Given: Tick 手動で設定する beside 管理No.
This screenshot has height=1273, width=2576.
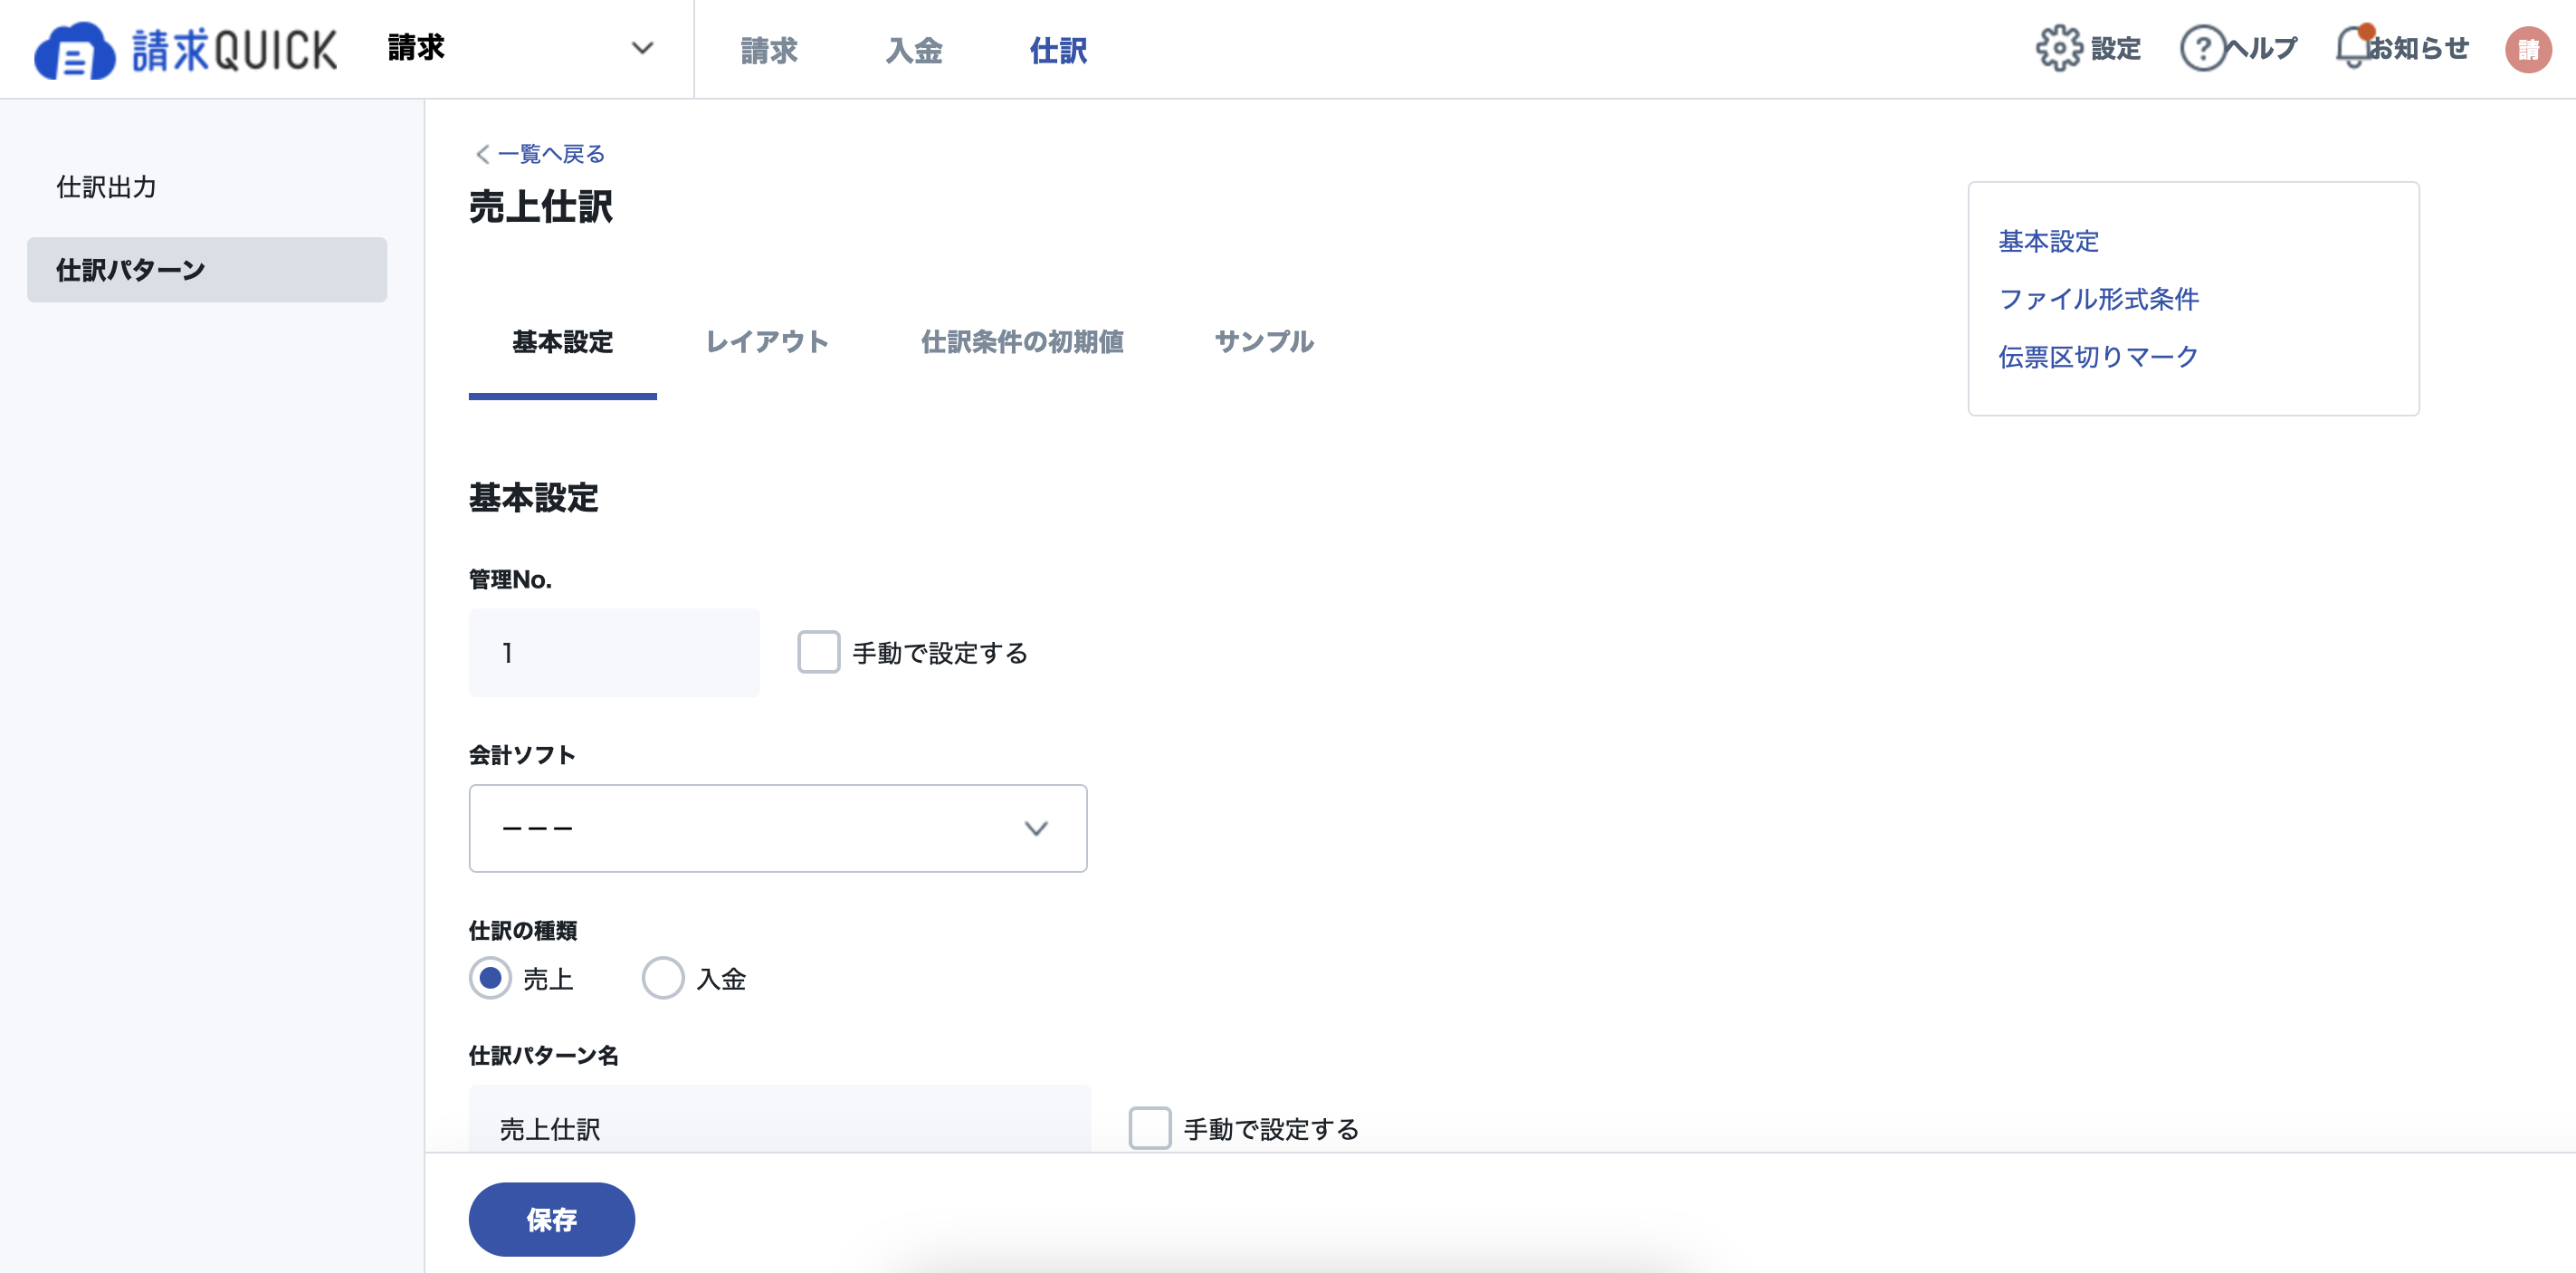Looking at the screenshot, I should coord(818,652).
